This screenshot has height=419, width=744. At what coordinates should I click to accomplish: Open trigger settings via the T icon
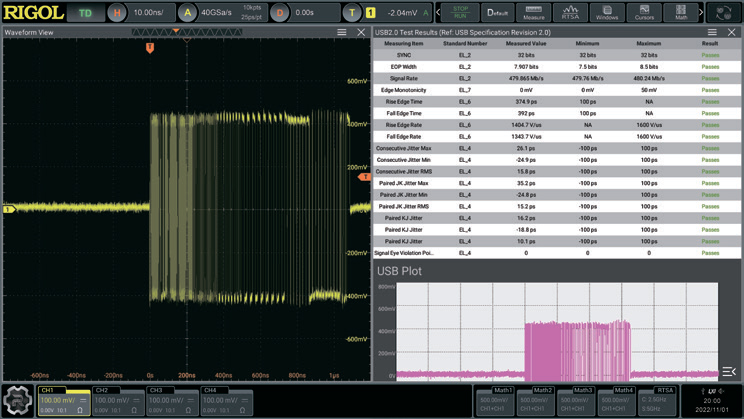[x=352, y=13]
